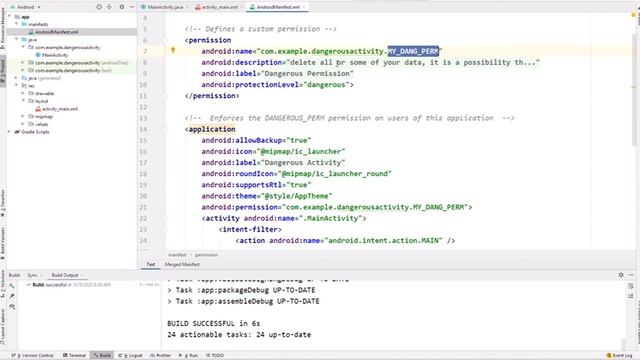
Task: Toggle soft-wrap icon in Build output
Action: 631,286
